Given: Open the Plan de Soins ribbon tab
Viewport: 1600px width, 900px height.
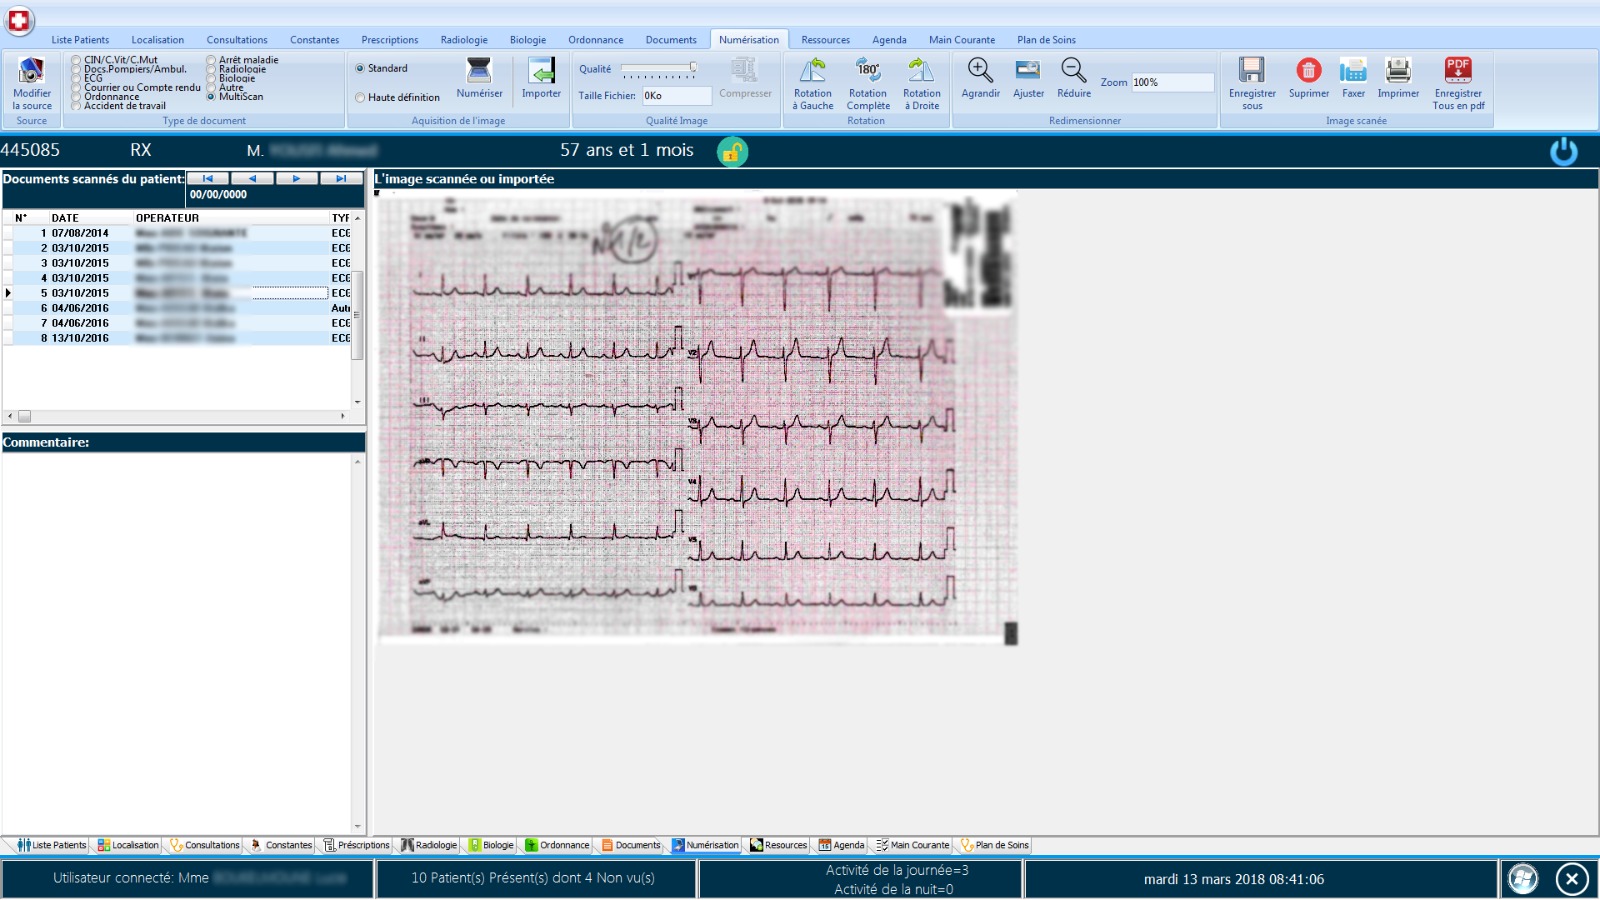Looking at the screenshot, I should [1046, 40].
